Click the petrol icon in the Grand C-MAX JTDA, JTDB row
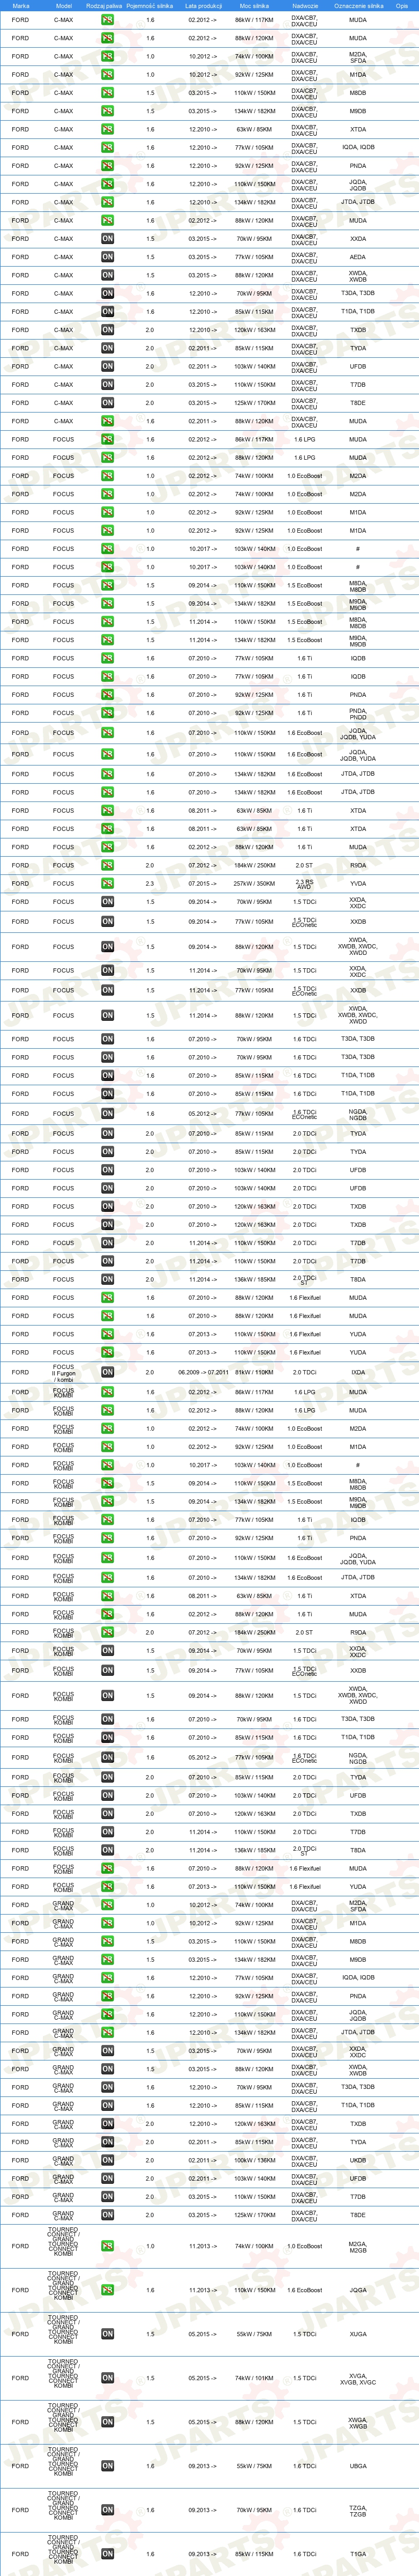Screen dimensions: 419x2576 pos(107,2033)
